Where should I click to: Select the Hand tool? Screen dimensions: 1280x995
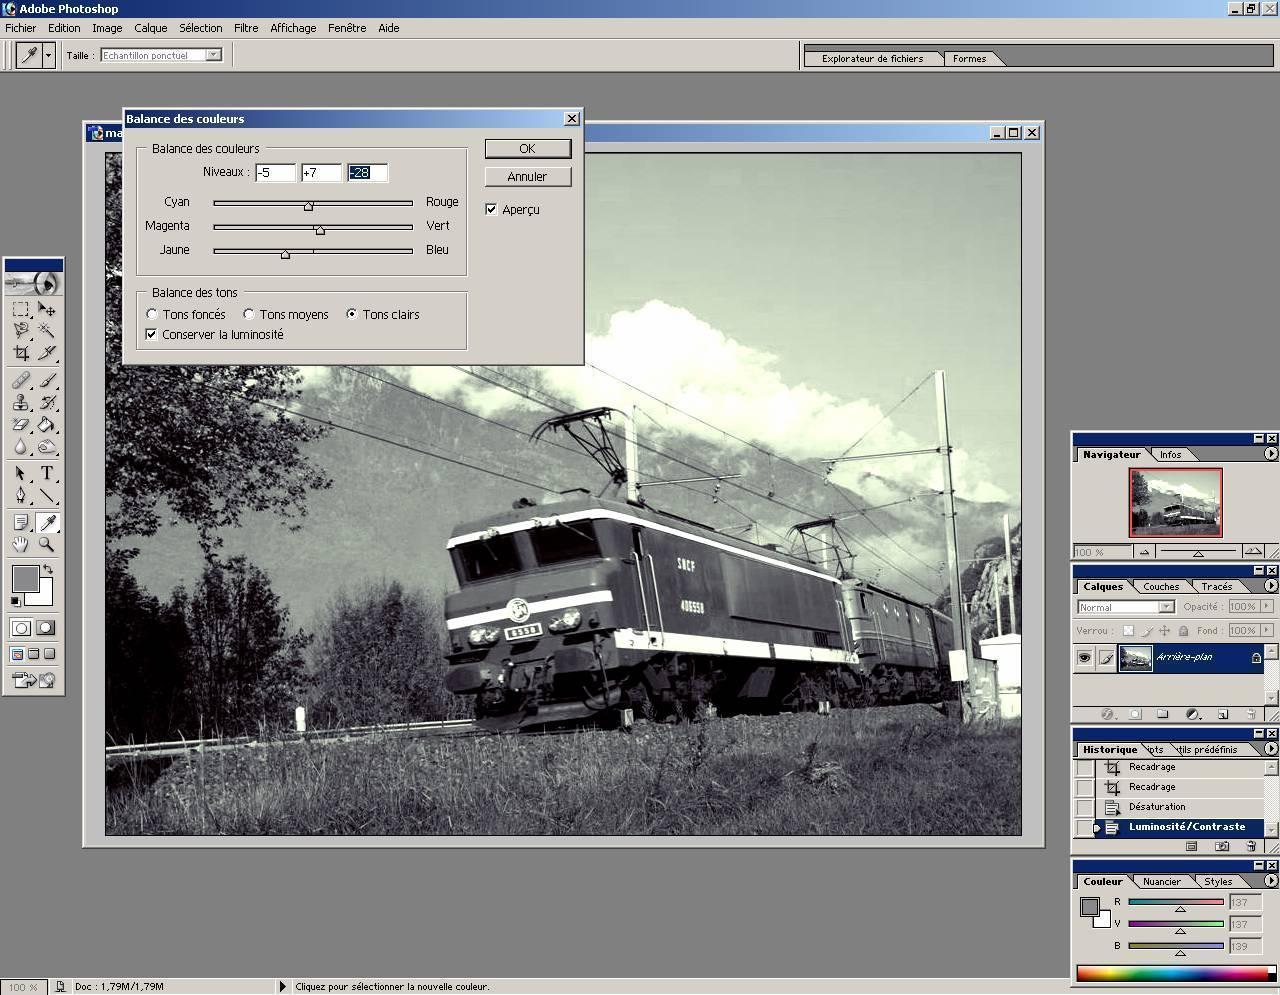click(21, 545)
